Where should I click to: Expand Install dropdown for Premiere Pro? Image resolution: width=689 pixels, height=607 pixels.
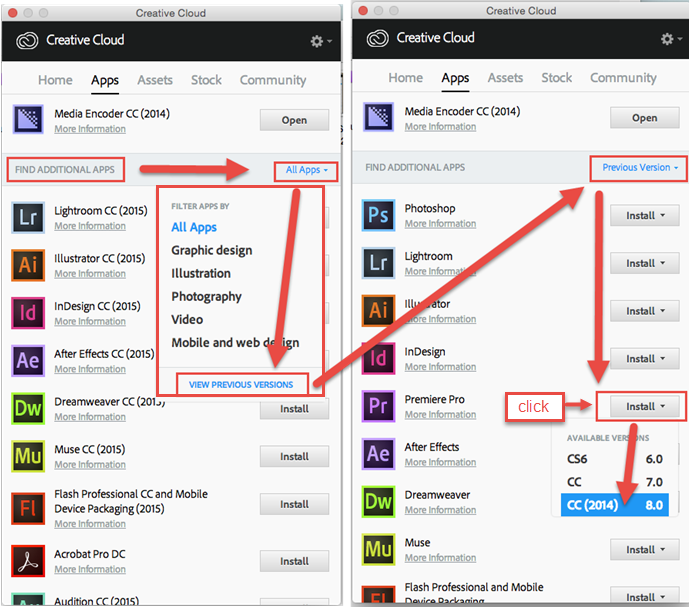(x=645, y=407)
